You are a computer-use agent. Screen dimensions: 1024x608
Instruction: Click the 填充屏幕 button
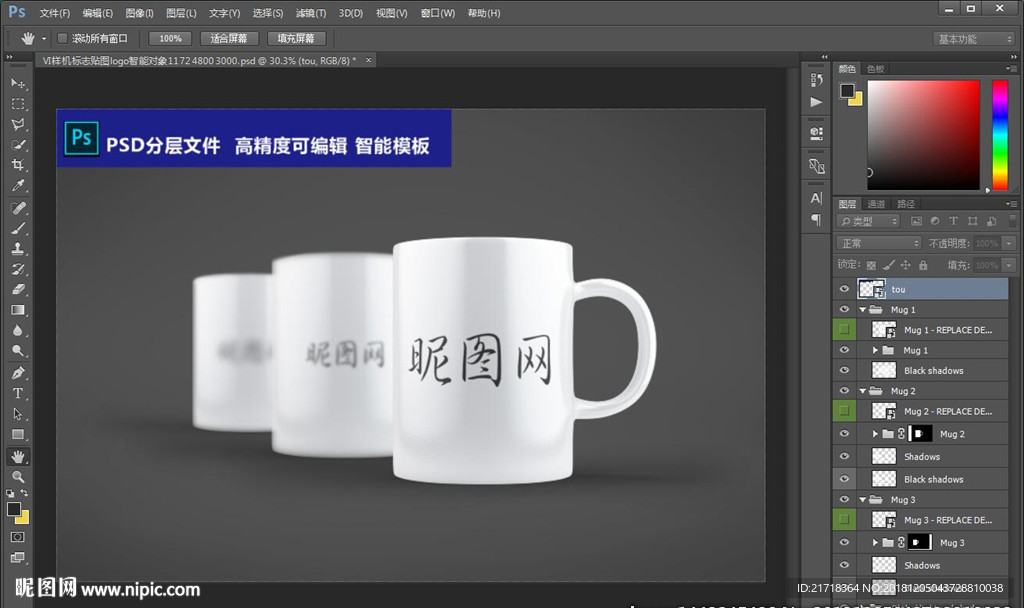pos(295,38)
